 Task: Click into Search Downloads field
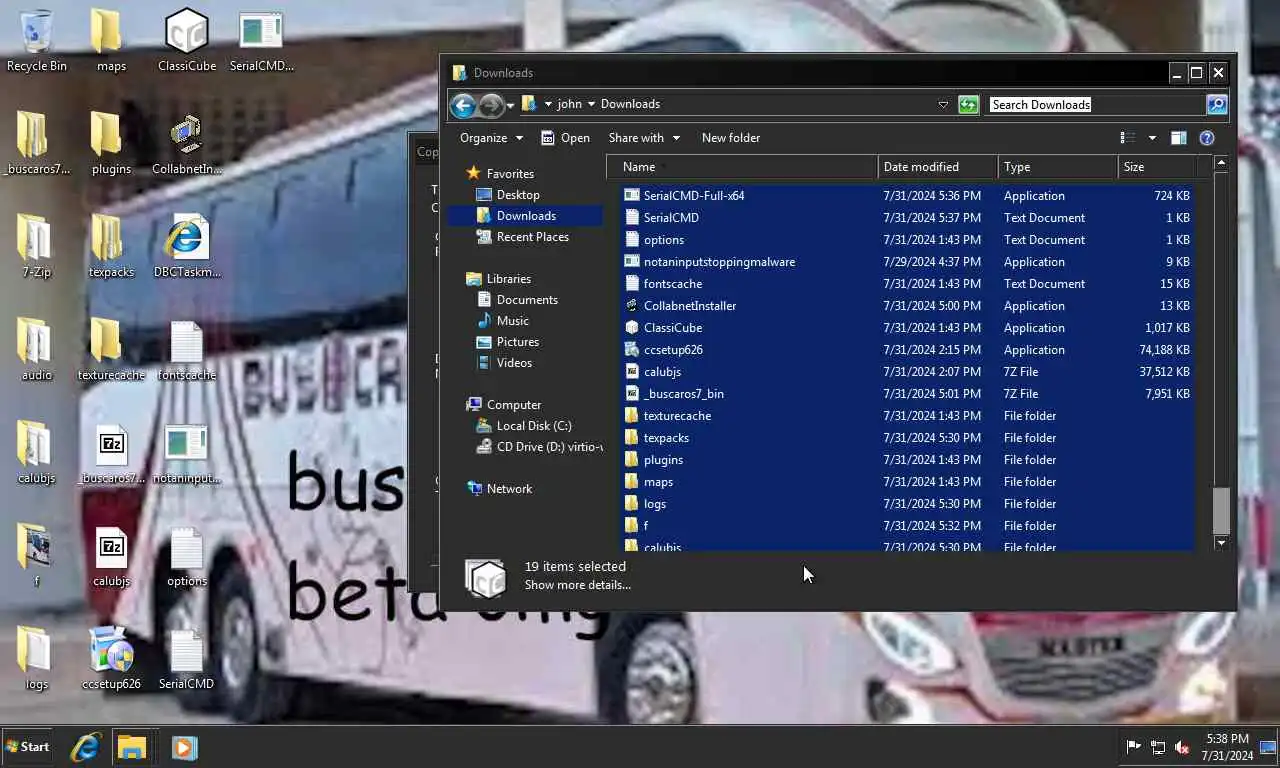[x=1096, y=104]
